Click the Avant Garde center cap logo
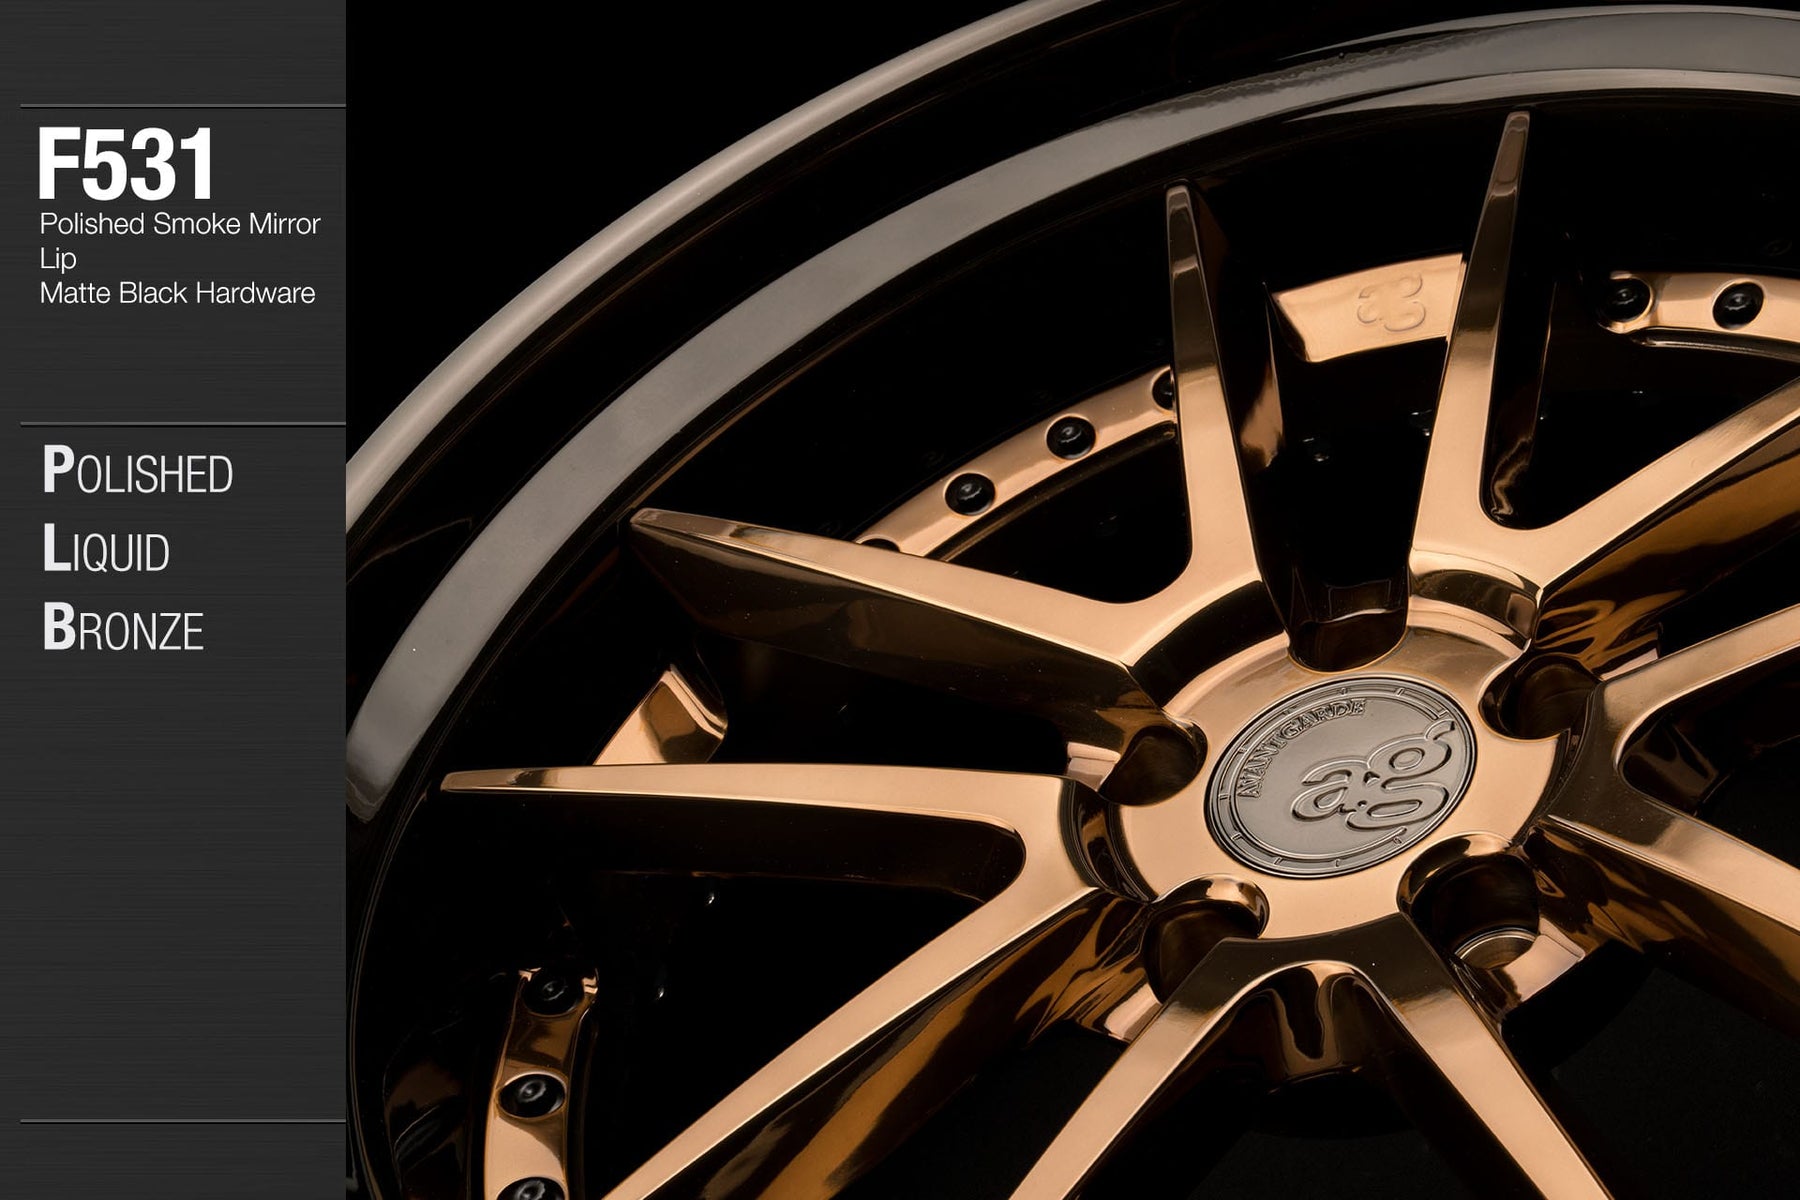 tap(1340, 777)
